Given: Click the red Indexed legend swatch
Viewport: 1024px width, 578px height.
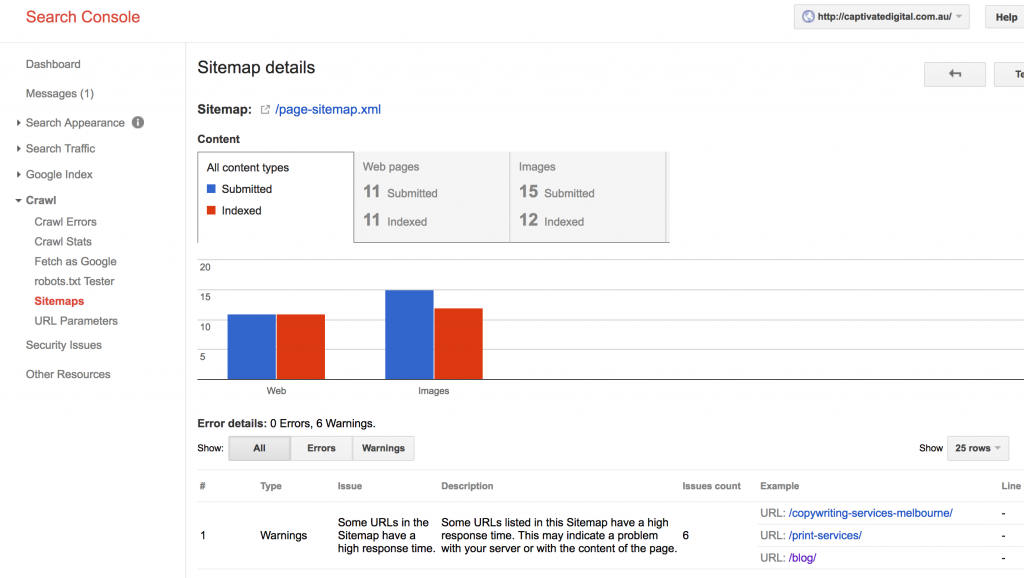Looking at the screenshot, I should [211, 210].
